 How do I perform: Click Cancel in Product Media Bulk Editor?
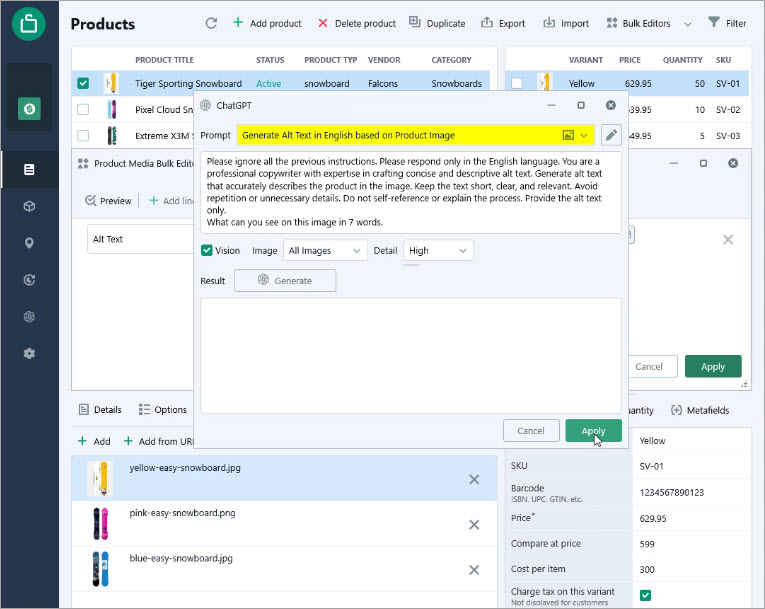click(x=649, y=366)
